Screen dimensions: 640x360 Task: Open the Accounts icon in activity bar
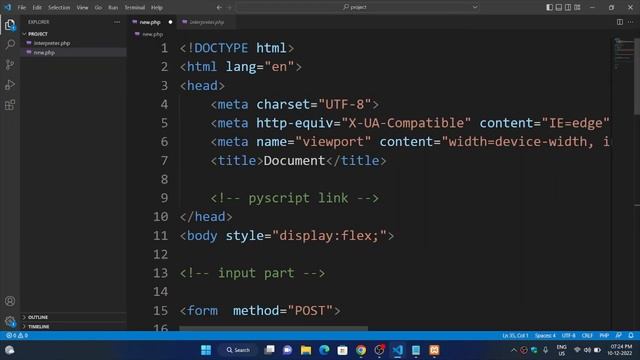coord(10,301)
